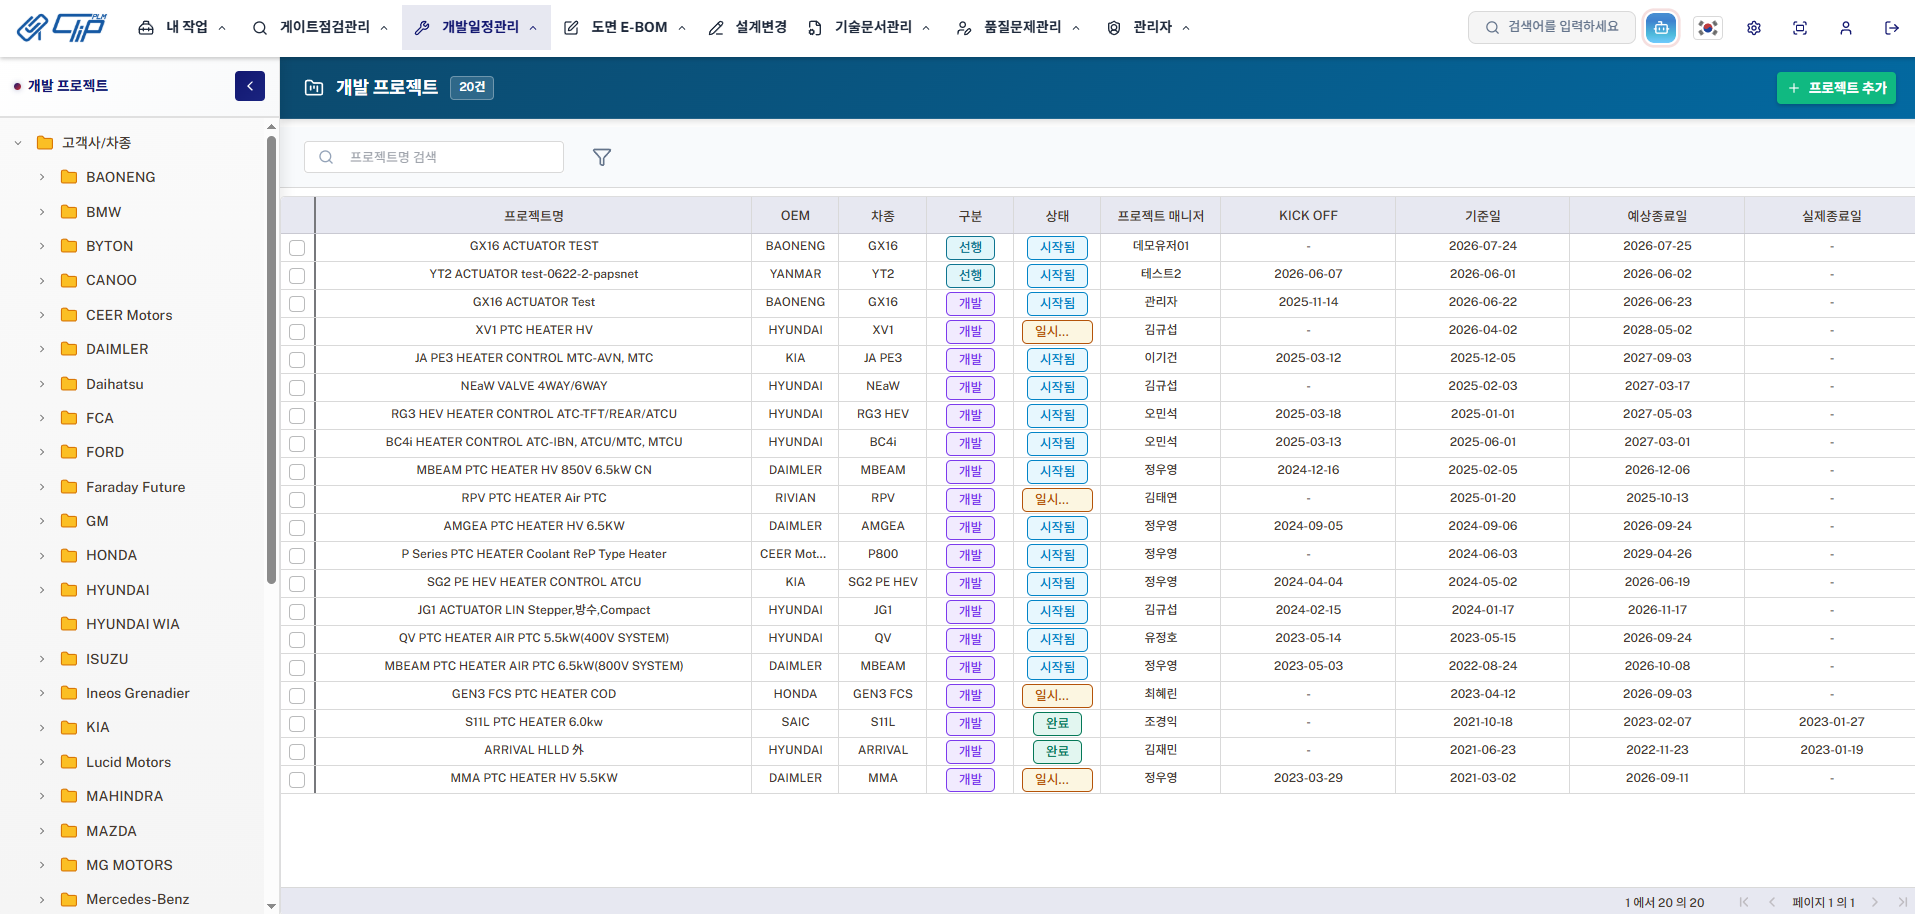Check the YT2 ACTUATOR test-0622-2-papsnet row

[297, 276]
